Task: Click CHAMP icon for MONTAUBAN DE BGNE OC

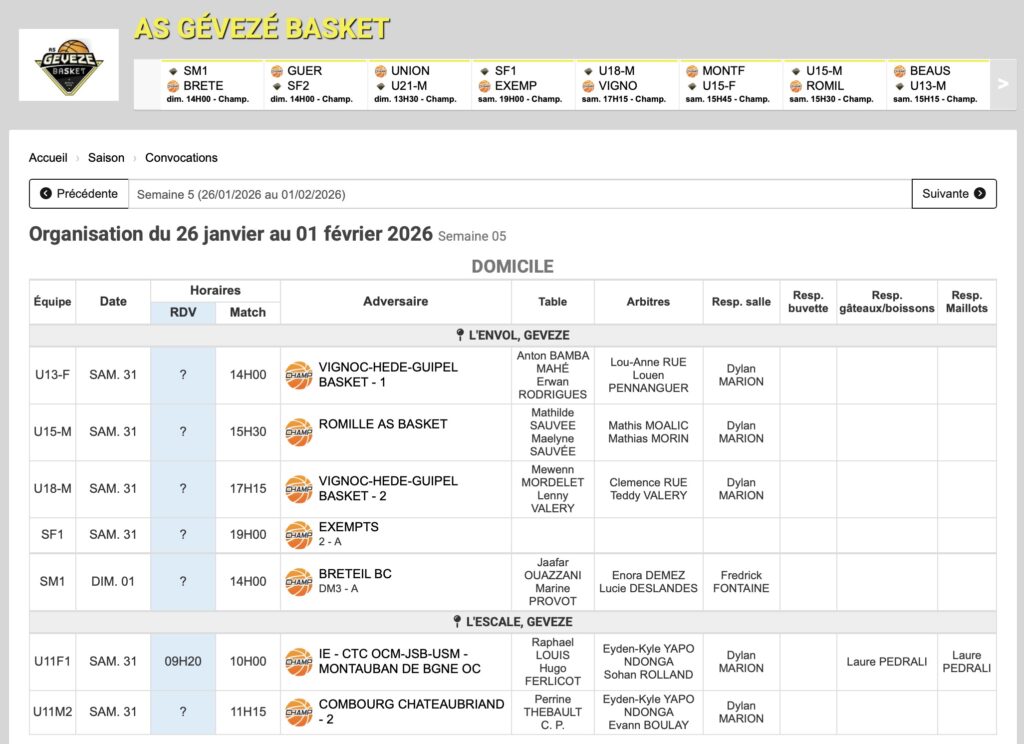Action: click(298, 661)
